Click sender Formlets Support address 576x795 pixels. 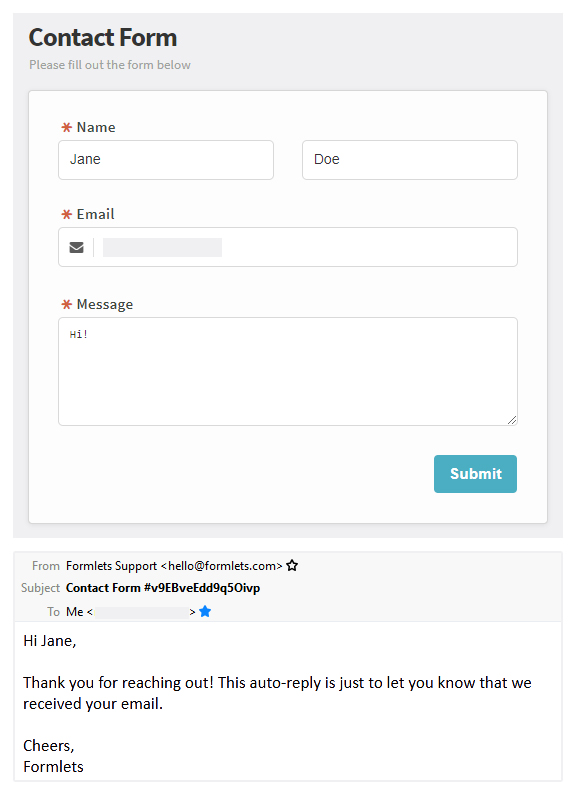(174, 566)
